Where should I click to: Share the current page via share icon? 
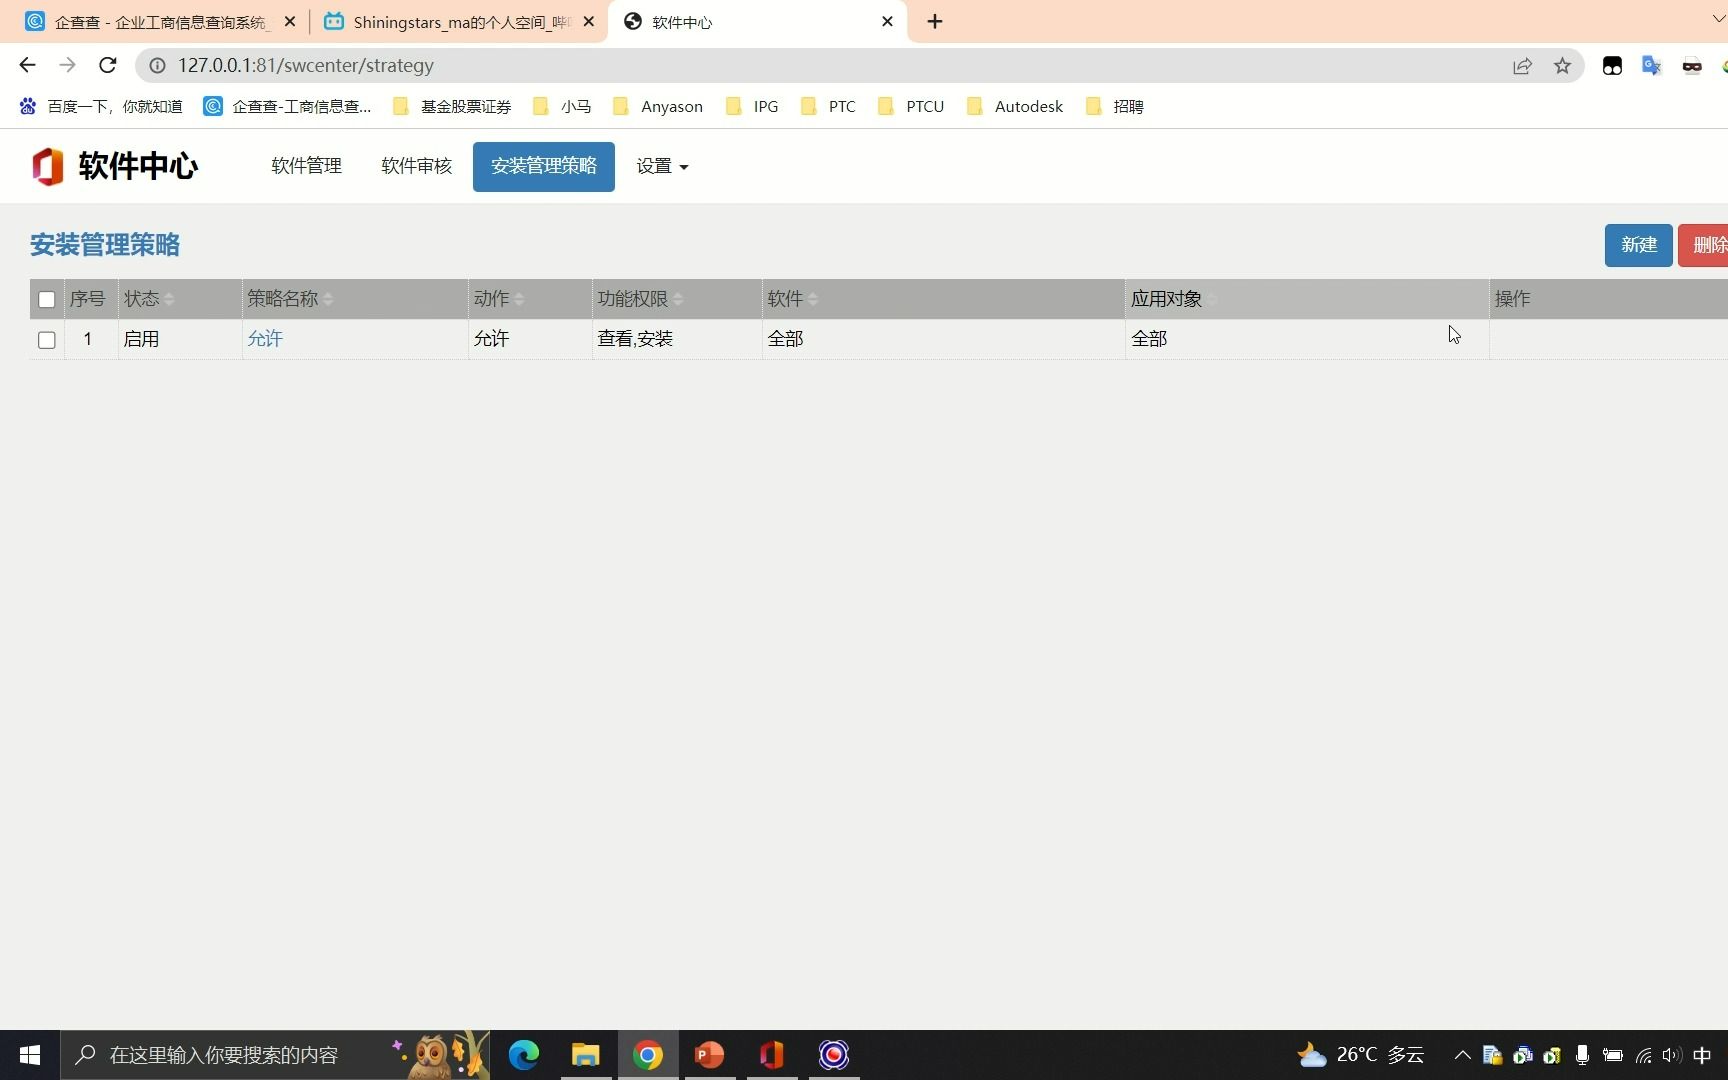tap(1522, 65)
